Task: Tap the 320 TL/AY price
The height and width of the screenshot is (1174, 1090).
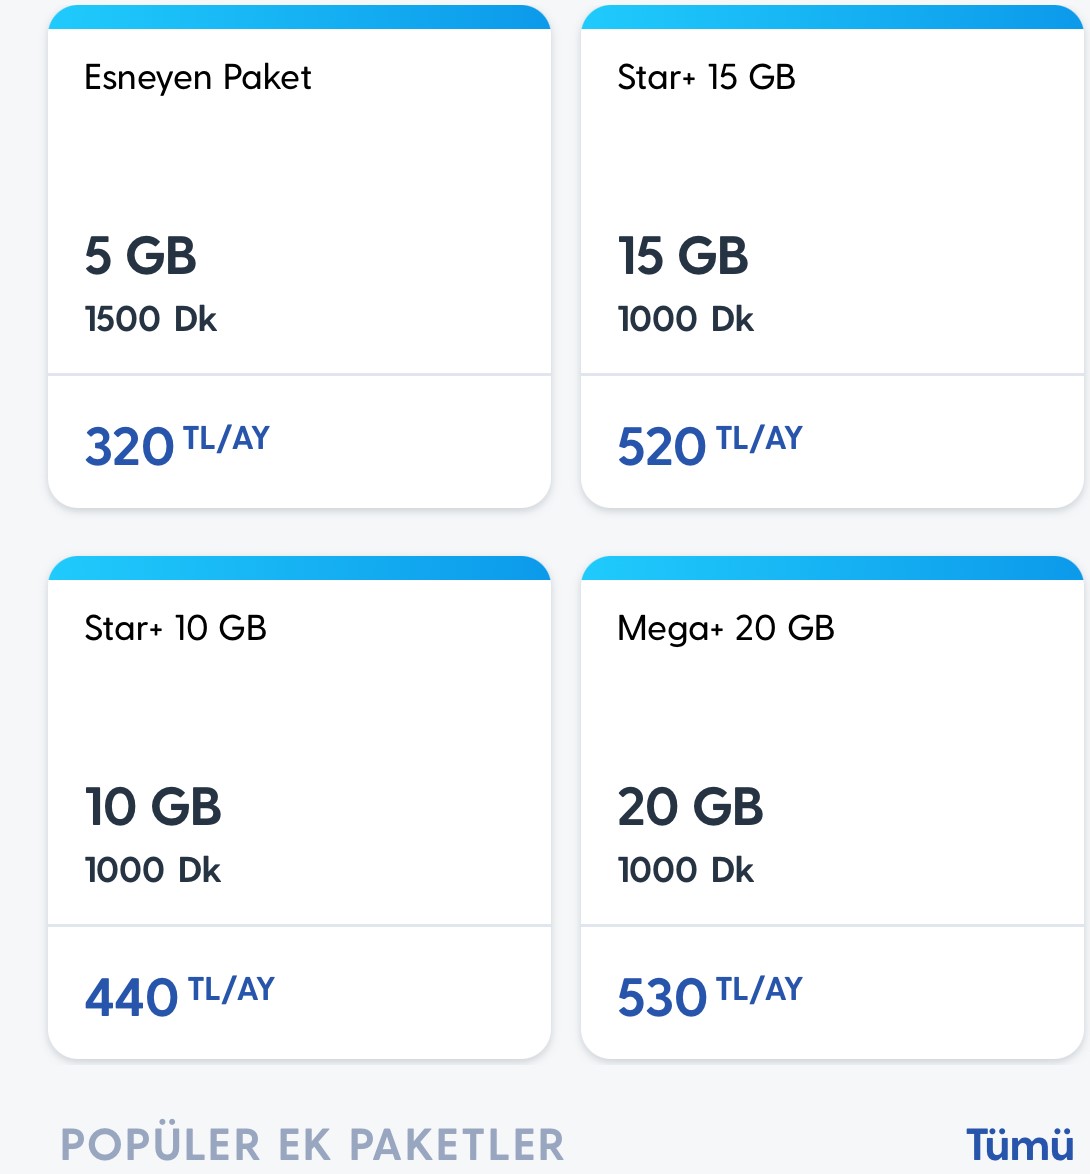Action: pyautogui.click(x=177, y=445)
